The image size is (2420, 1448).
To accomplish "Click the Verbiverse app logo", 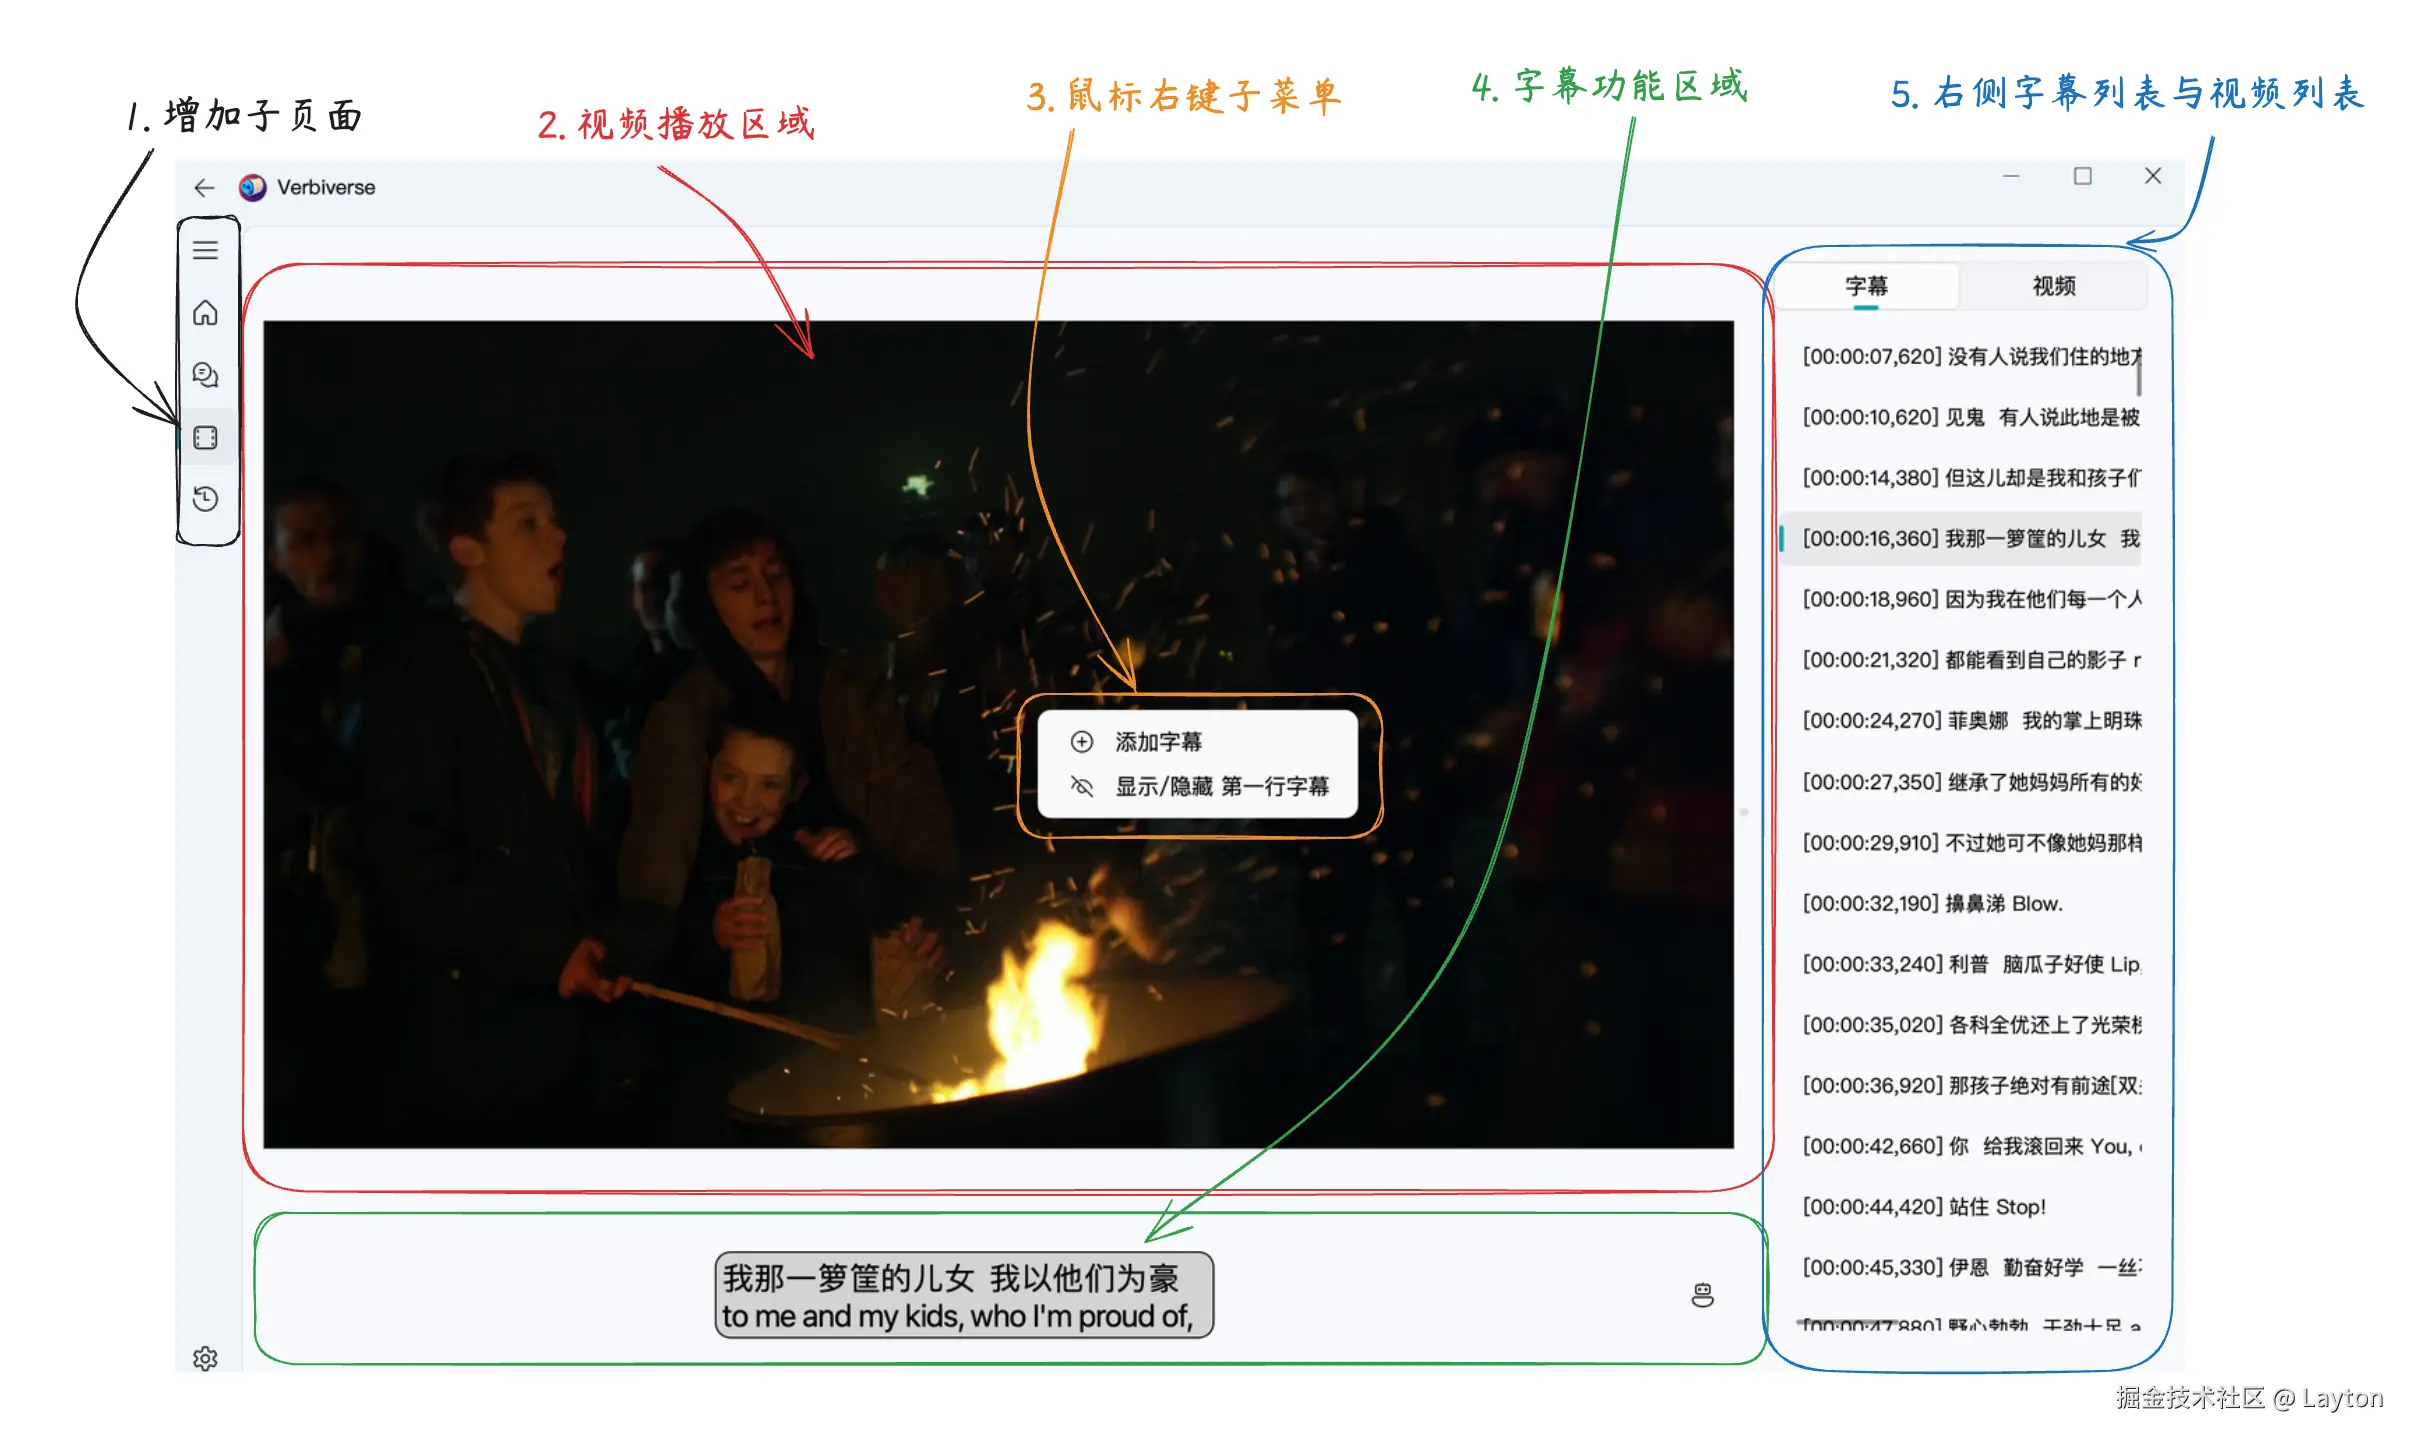I will click(251, 187).
